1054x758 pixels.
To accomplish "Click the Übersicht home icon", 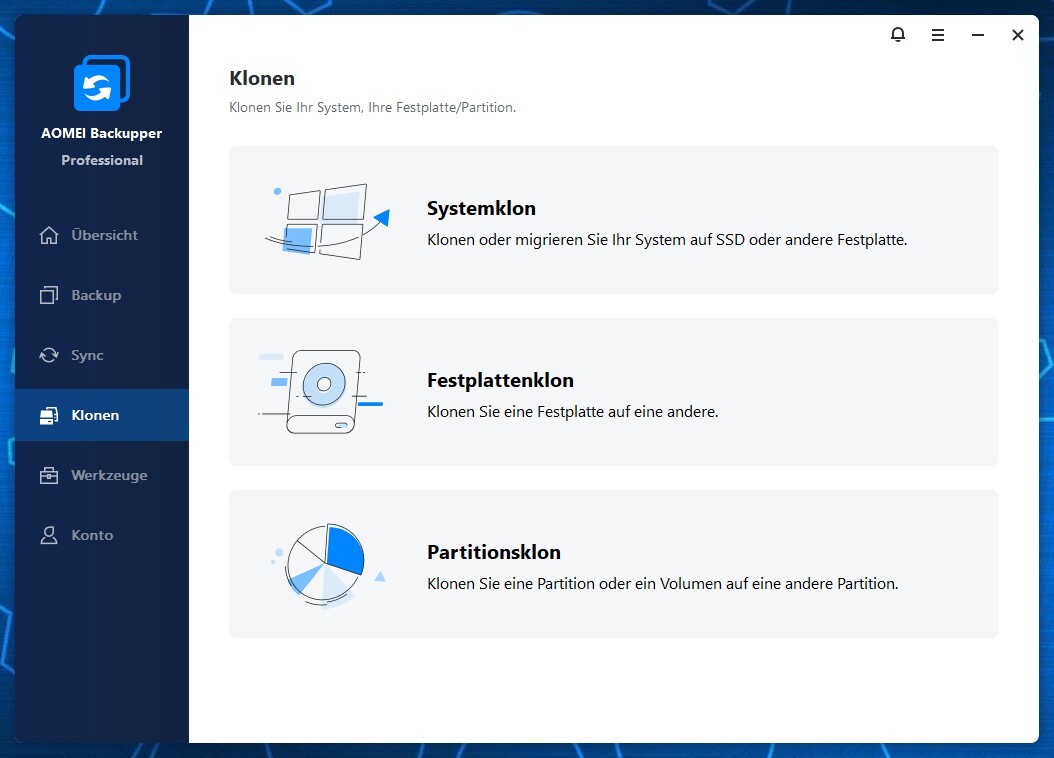I will click(49, 236).
